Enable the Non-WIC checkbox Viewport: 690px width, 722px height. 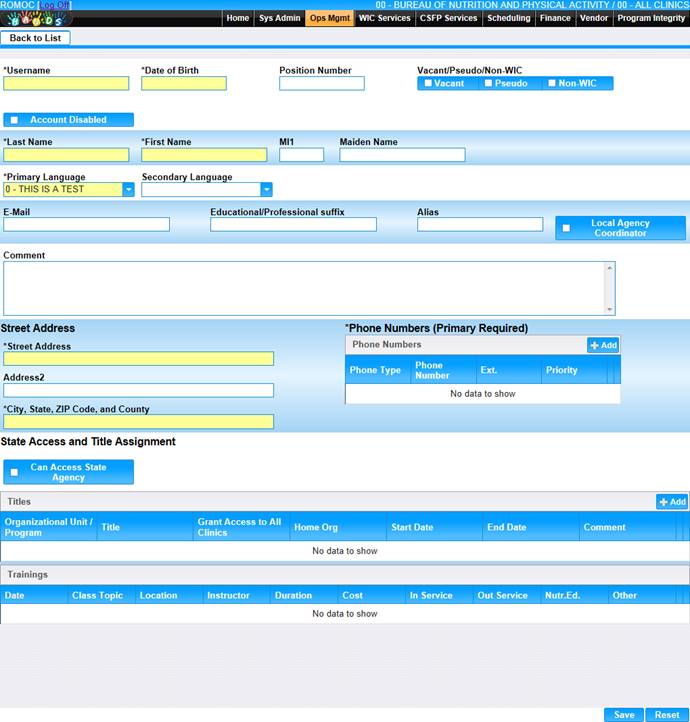pos(550,83)
